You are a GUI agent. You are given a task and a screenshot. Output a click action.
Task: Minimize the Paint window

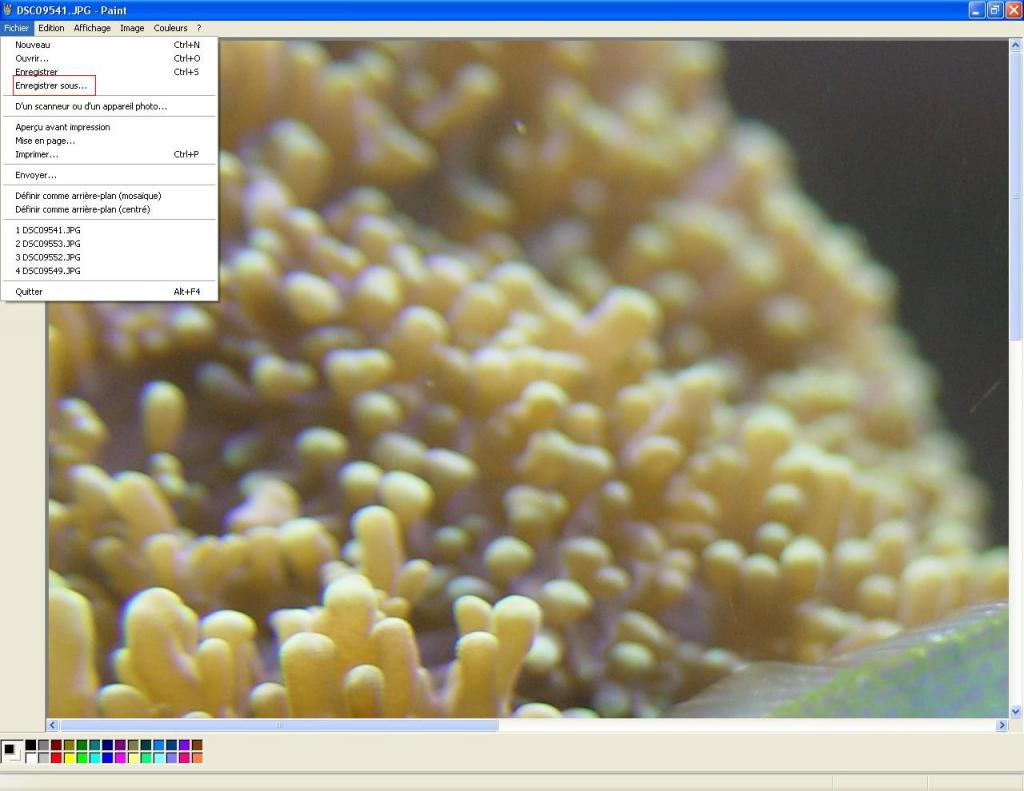tap(976, 10)
